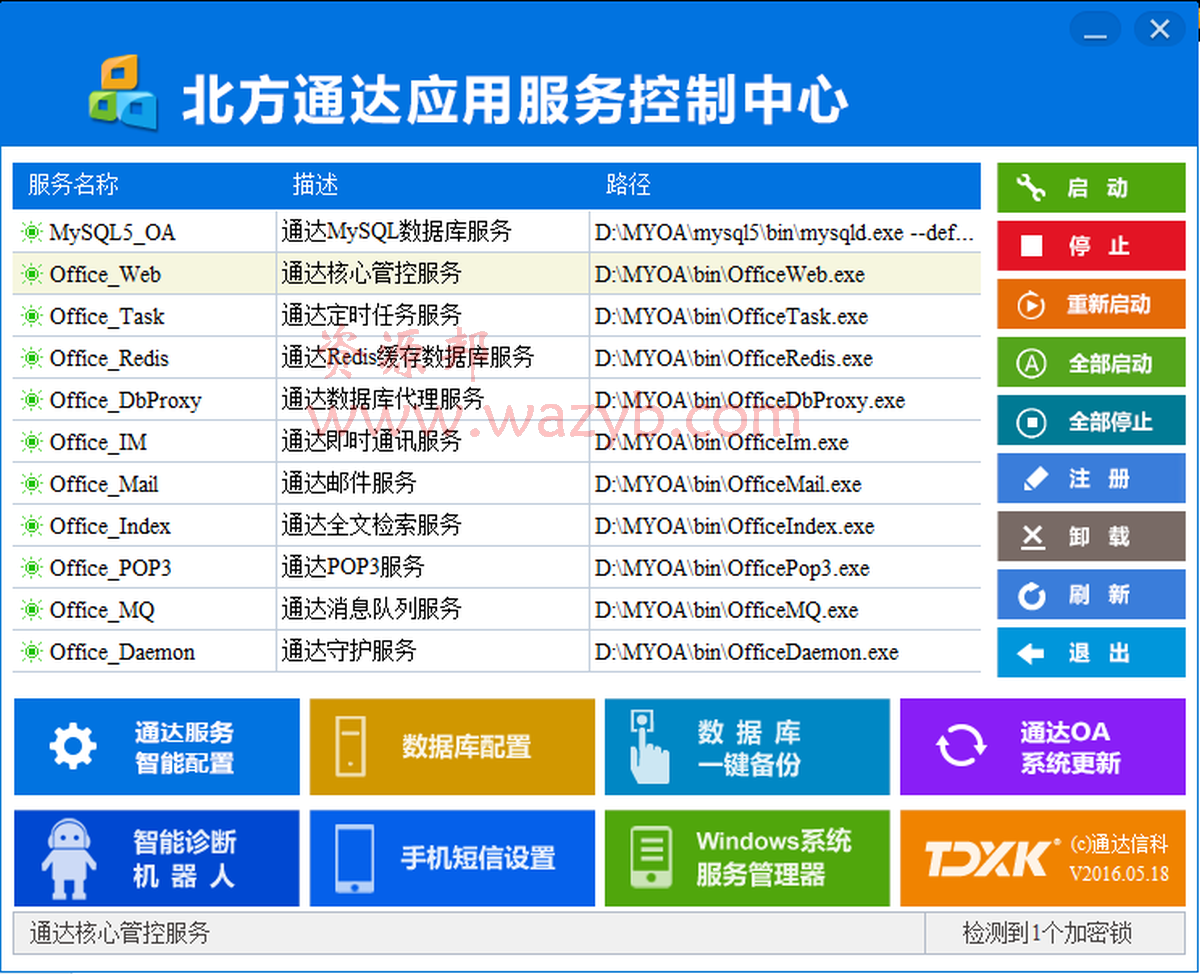This screenshot has width=1200, height=974.
Task: Exit the application with 退出 button
Action: tap(1091, 653)
